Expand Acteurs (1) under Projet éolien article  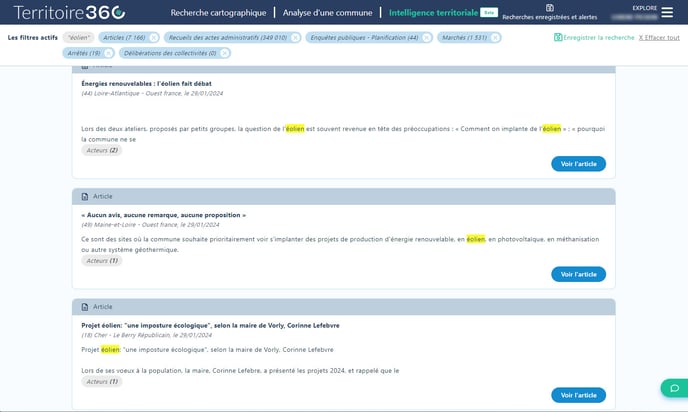click(102, 382)
